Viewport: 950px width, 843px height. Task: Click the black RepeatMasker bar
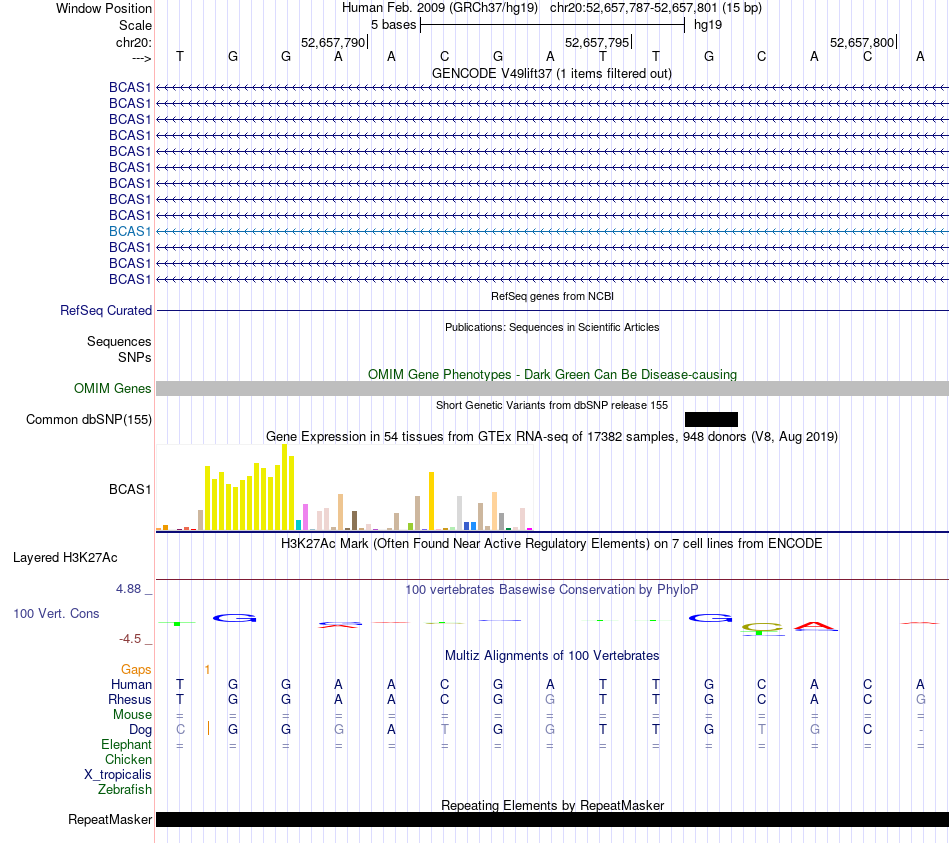552,819
